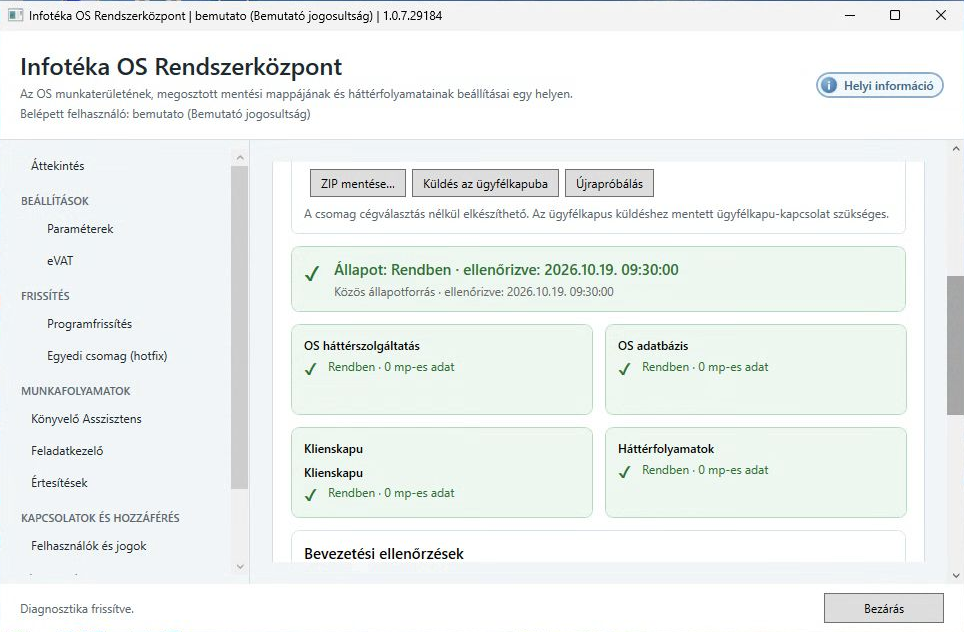
Task: Go to Programfrissítés
Action: point(89,324)
